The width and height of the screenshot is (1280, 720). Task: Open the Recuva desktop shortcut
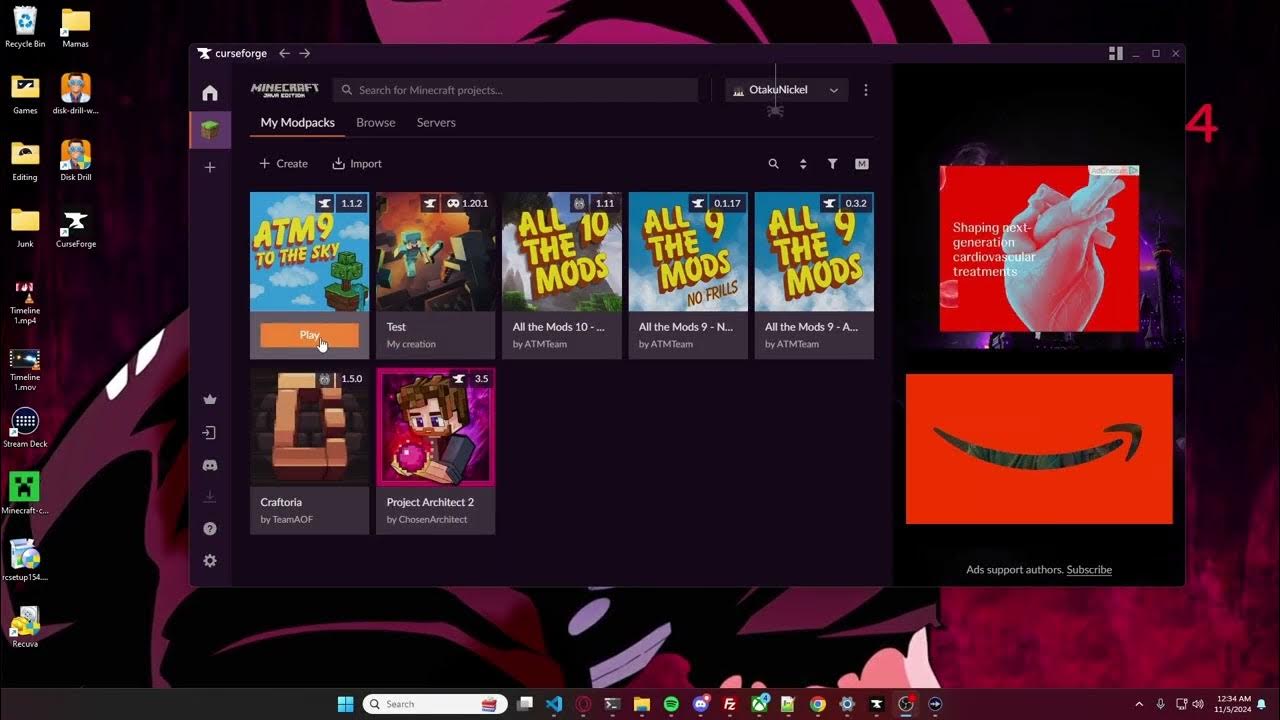tap(25, 627)
